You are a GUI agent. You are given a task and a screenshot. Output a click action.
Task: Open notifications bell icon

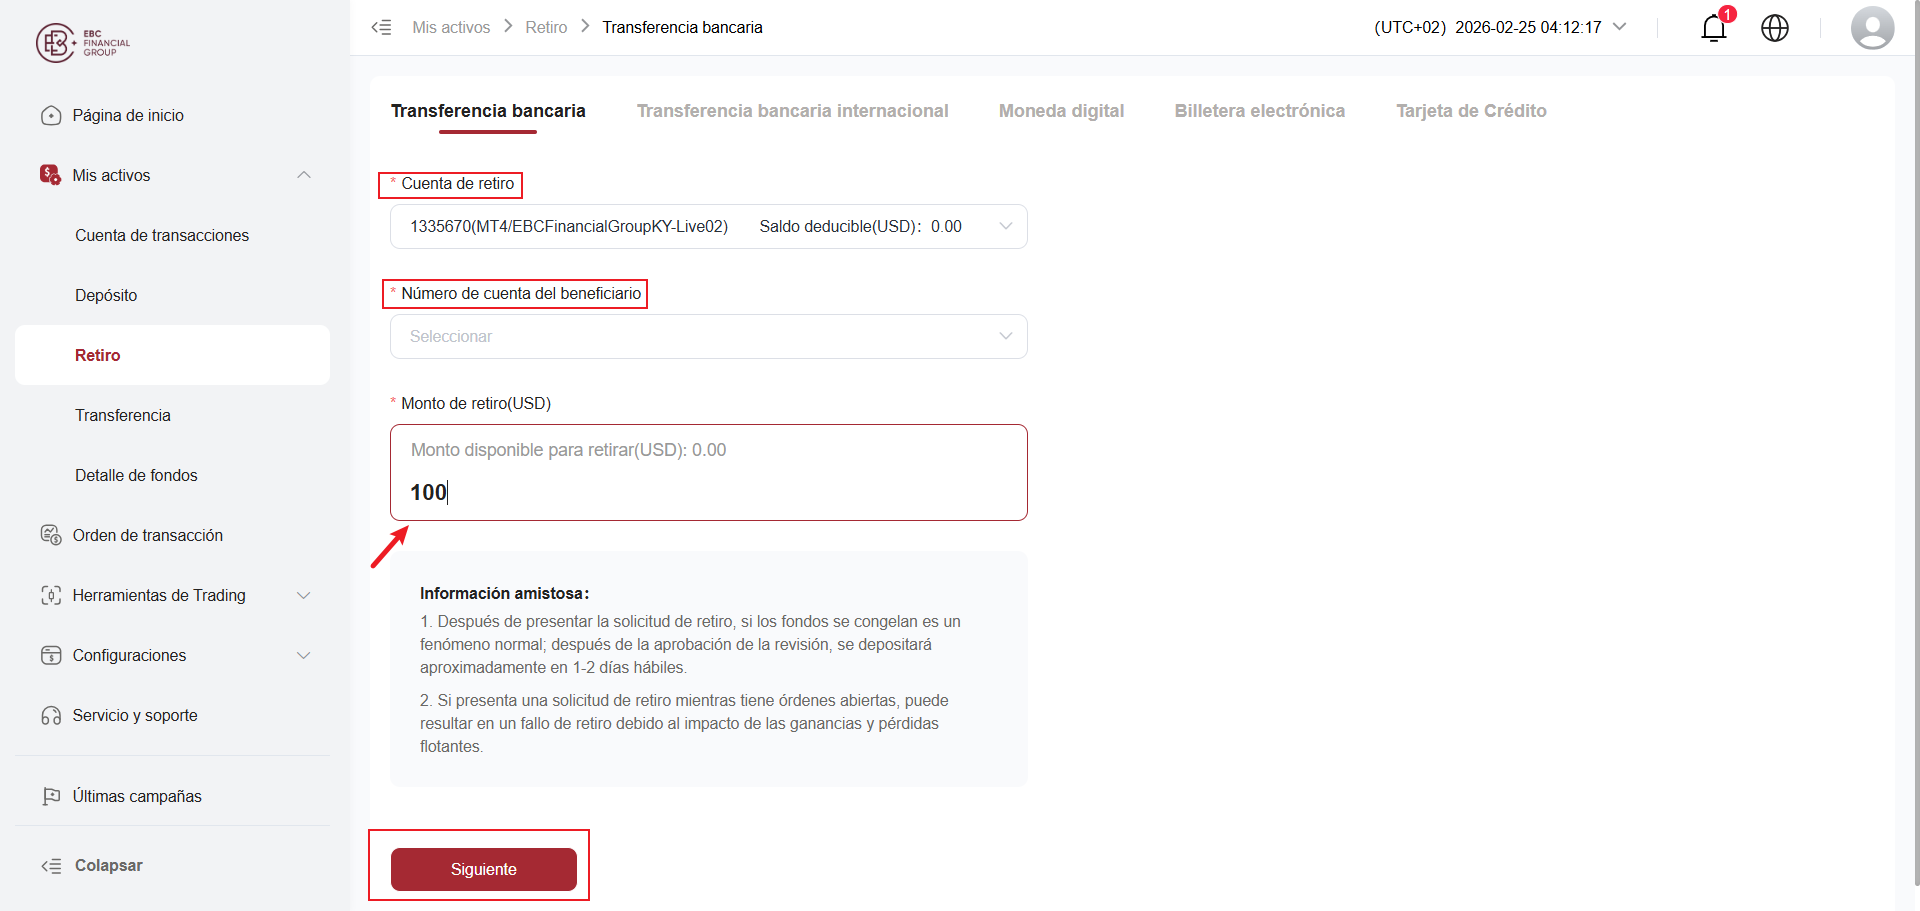coord(1714,28)
